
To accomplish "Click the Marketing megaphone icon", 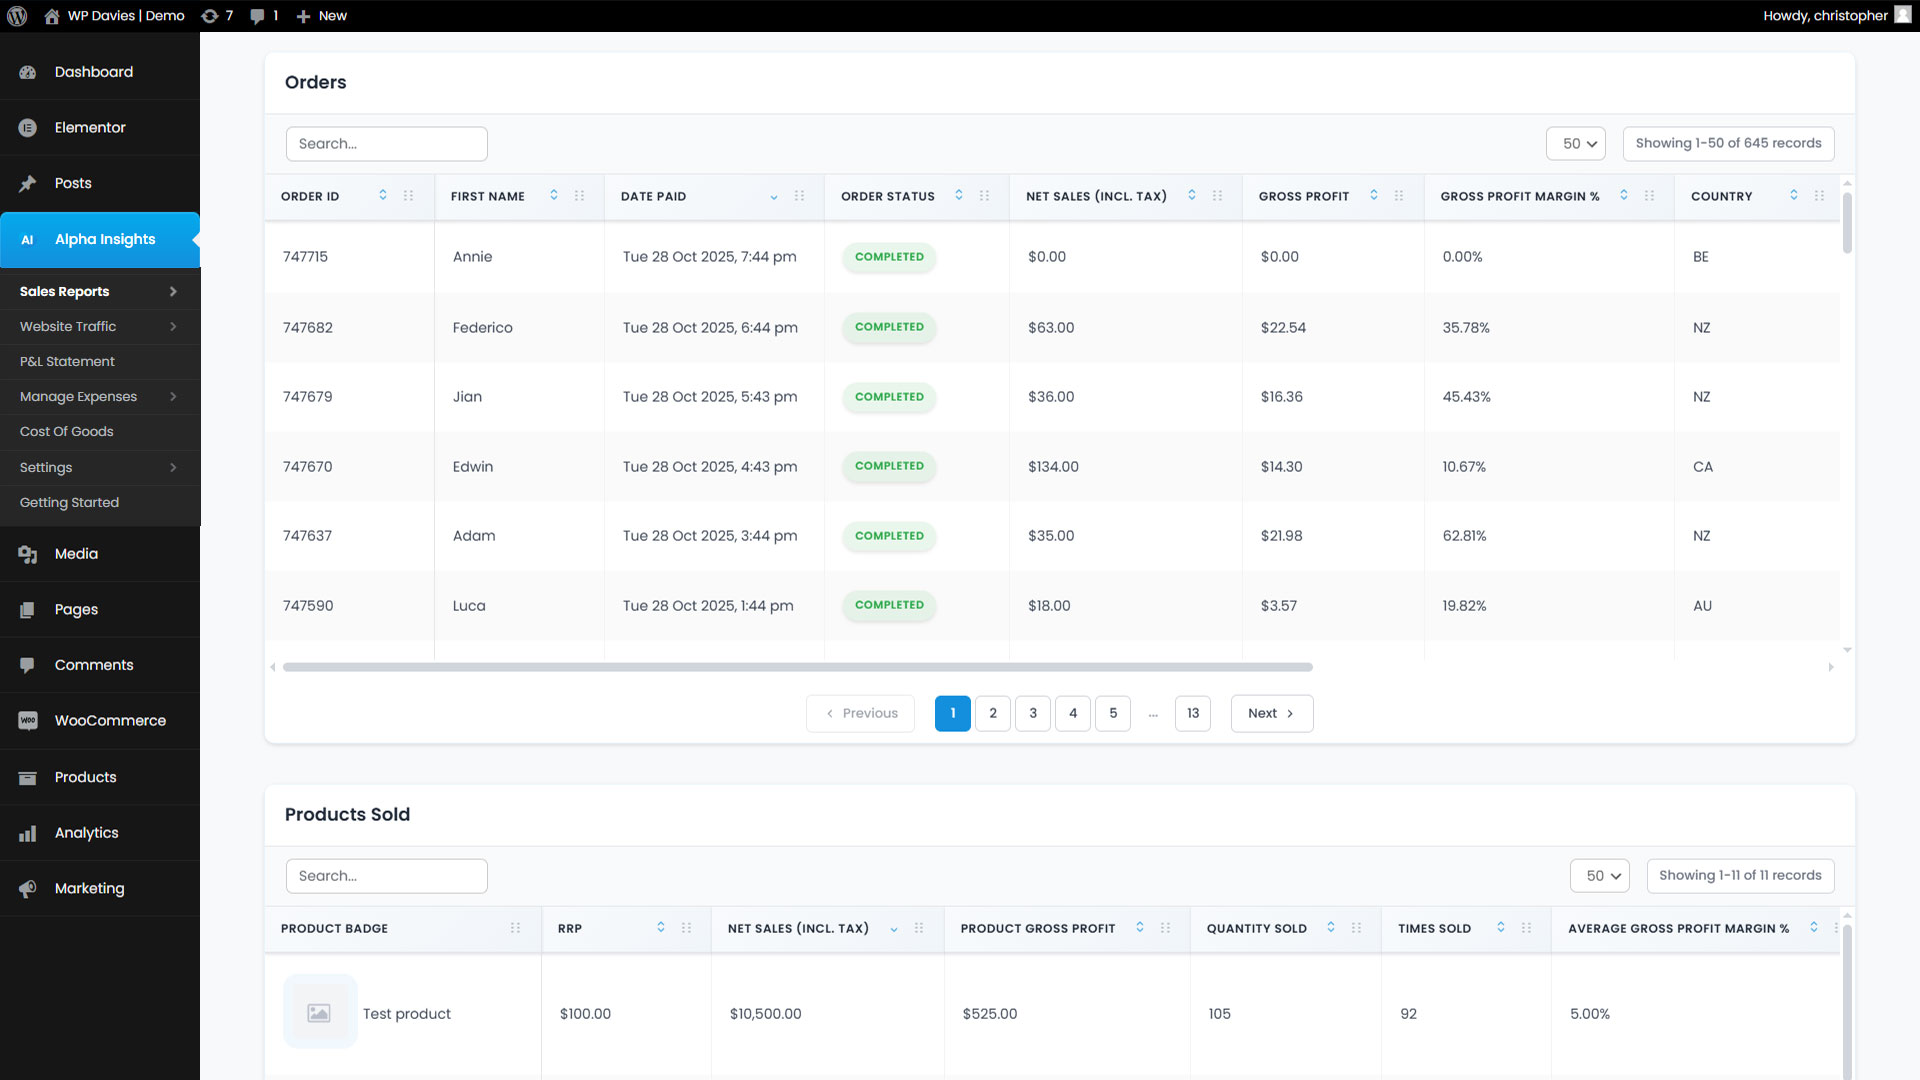I will point(28,889).
